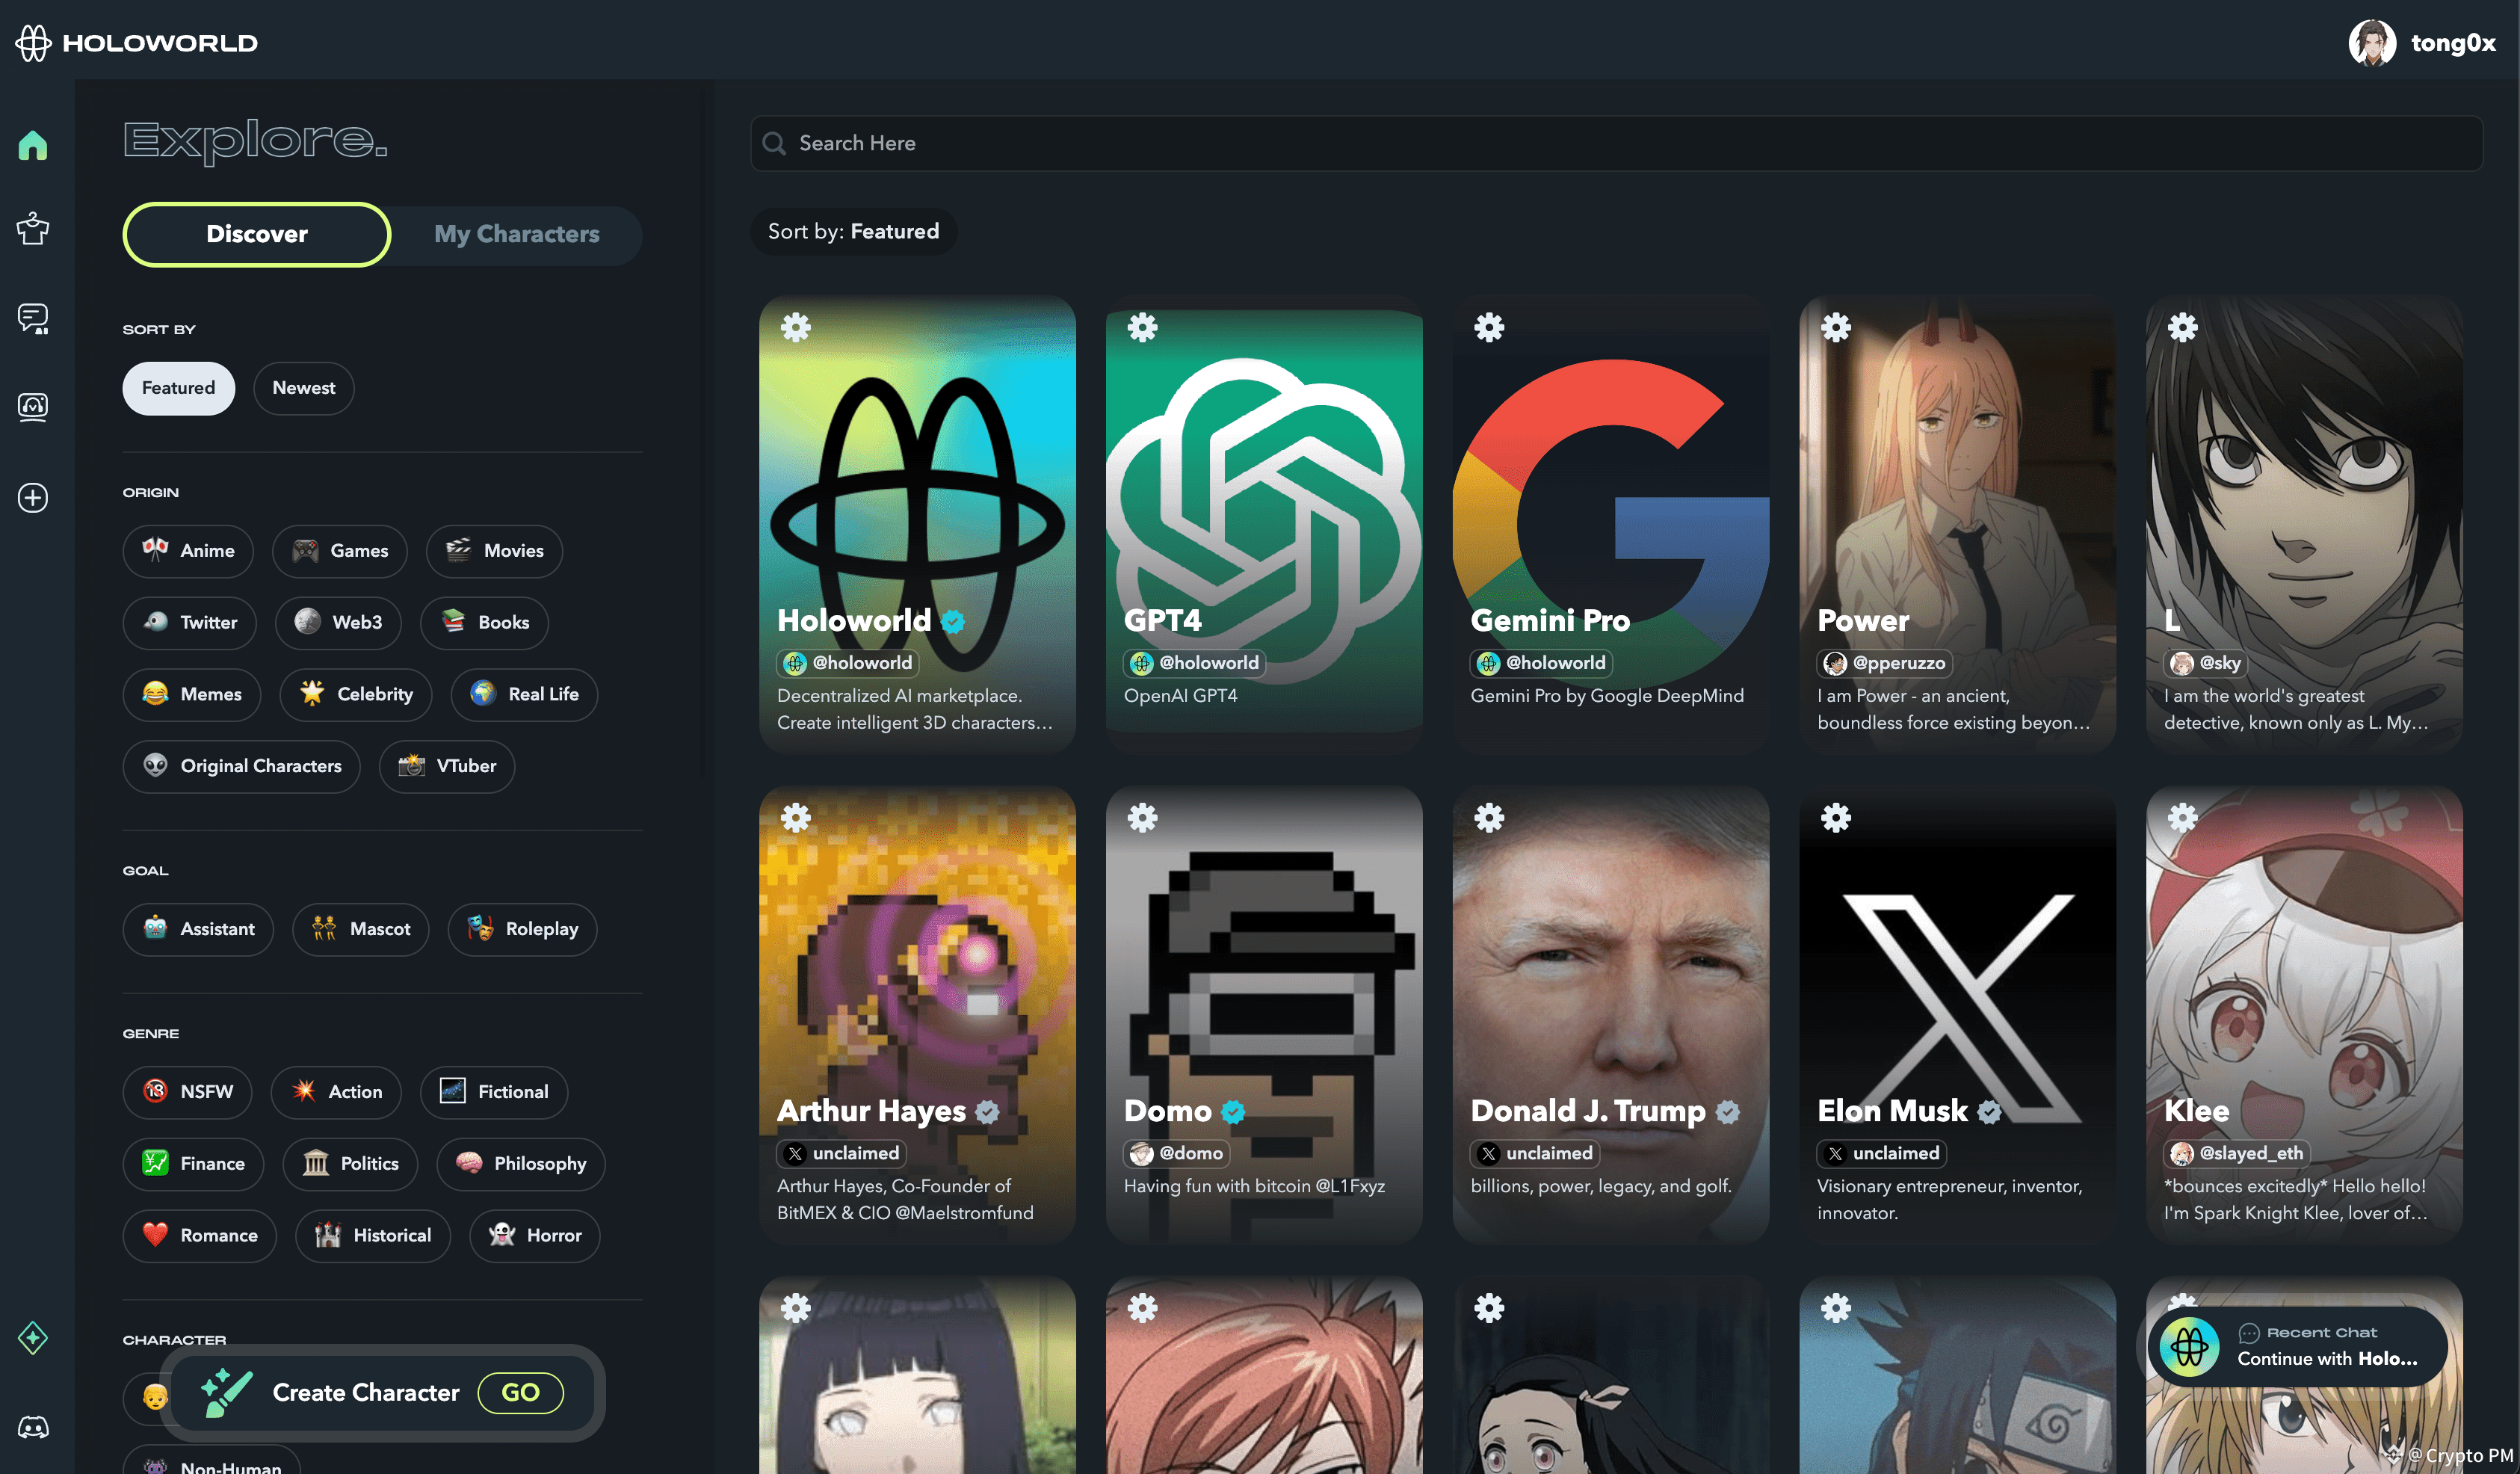This screenshot has width=2520, height=1474.
Task: Select the Discover tab
Action: (257, 235)
